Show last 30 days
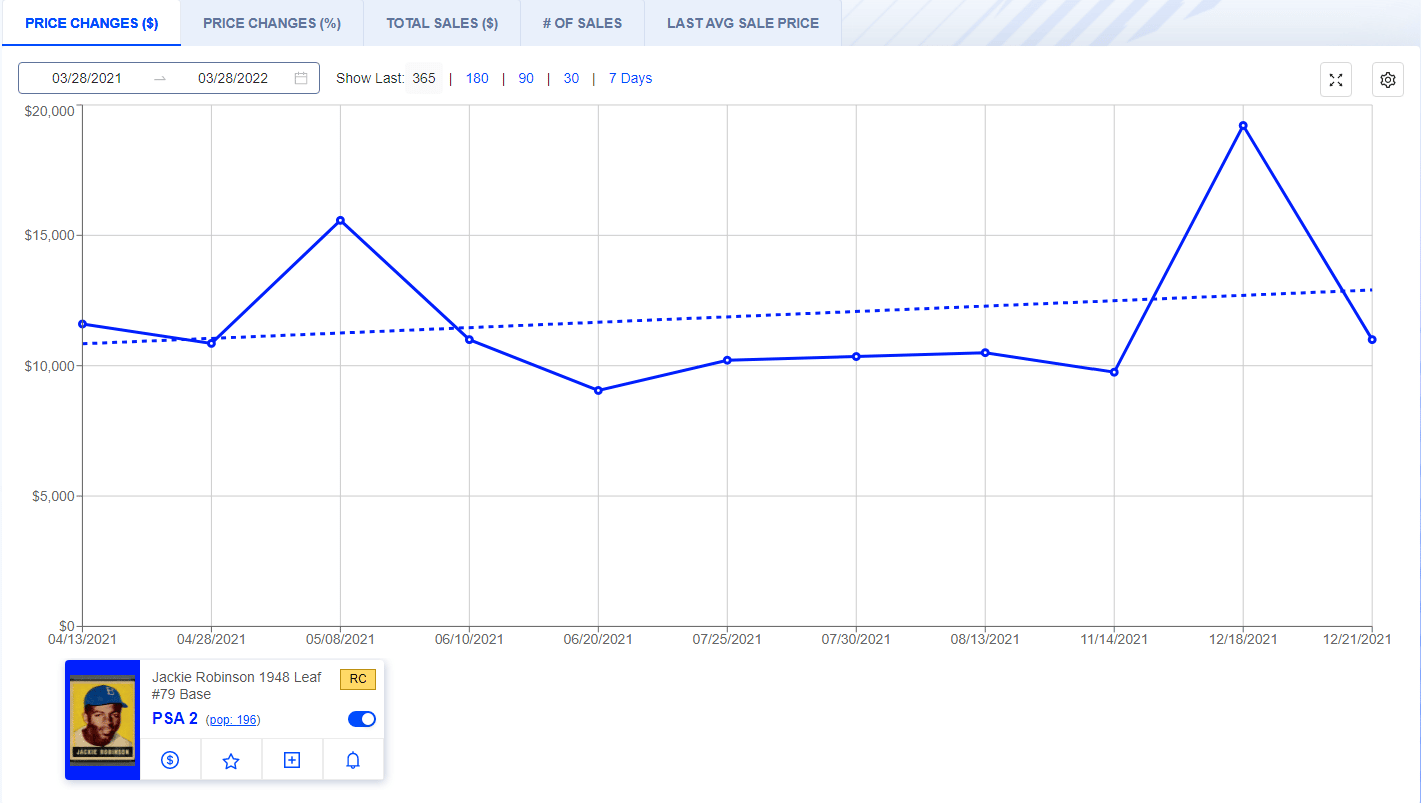The image size is (1421, 803). tap(571, 78)
